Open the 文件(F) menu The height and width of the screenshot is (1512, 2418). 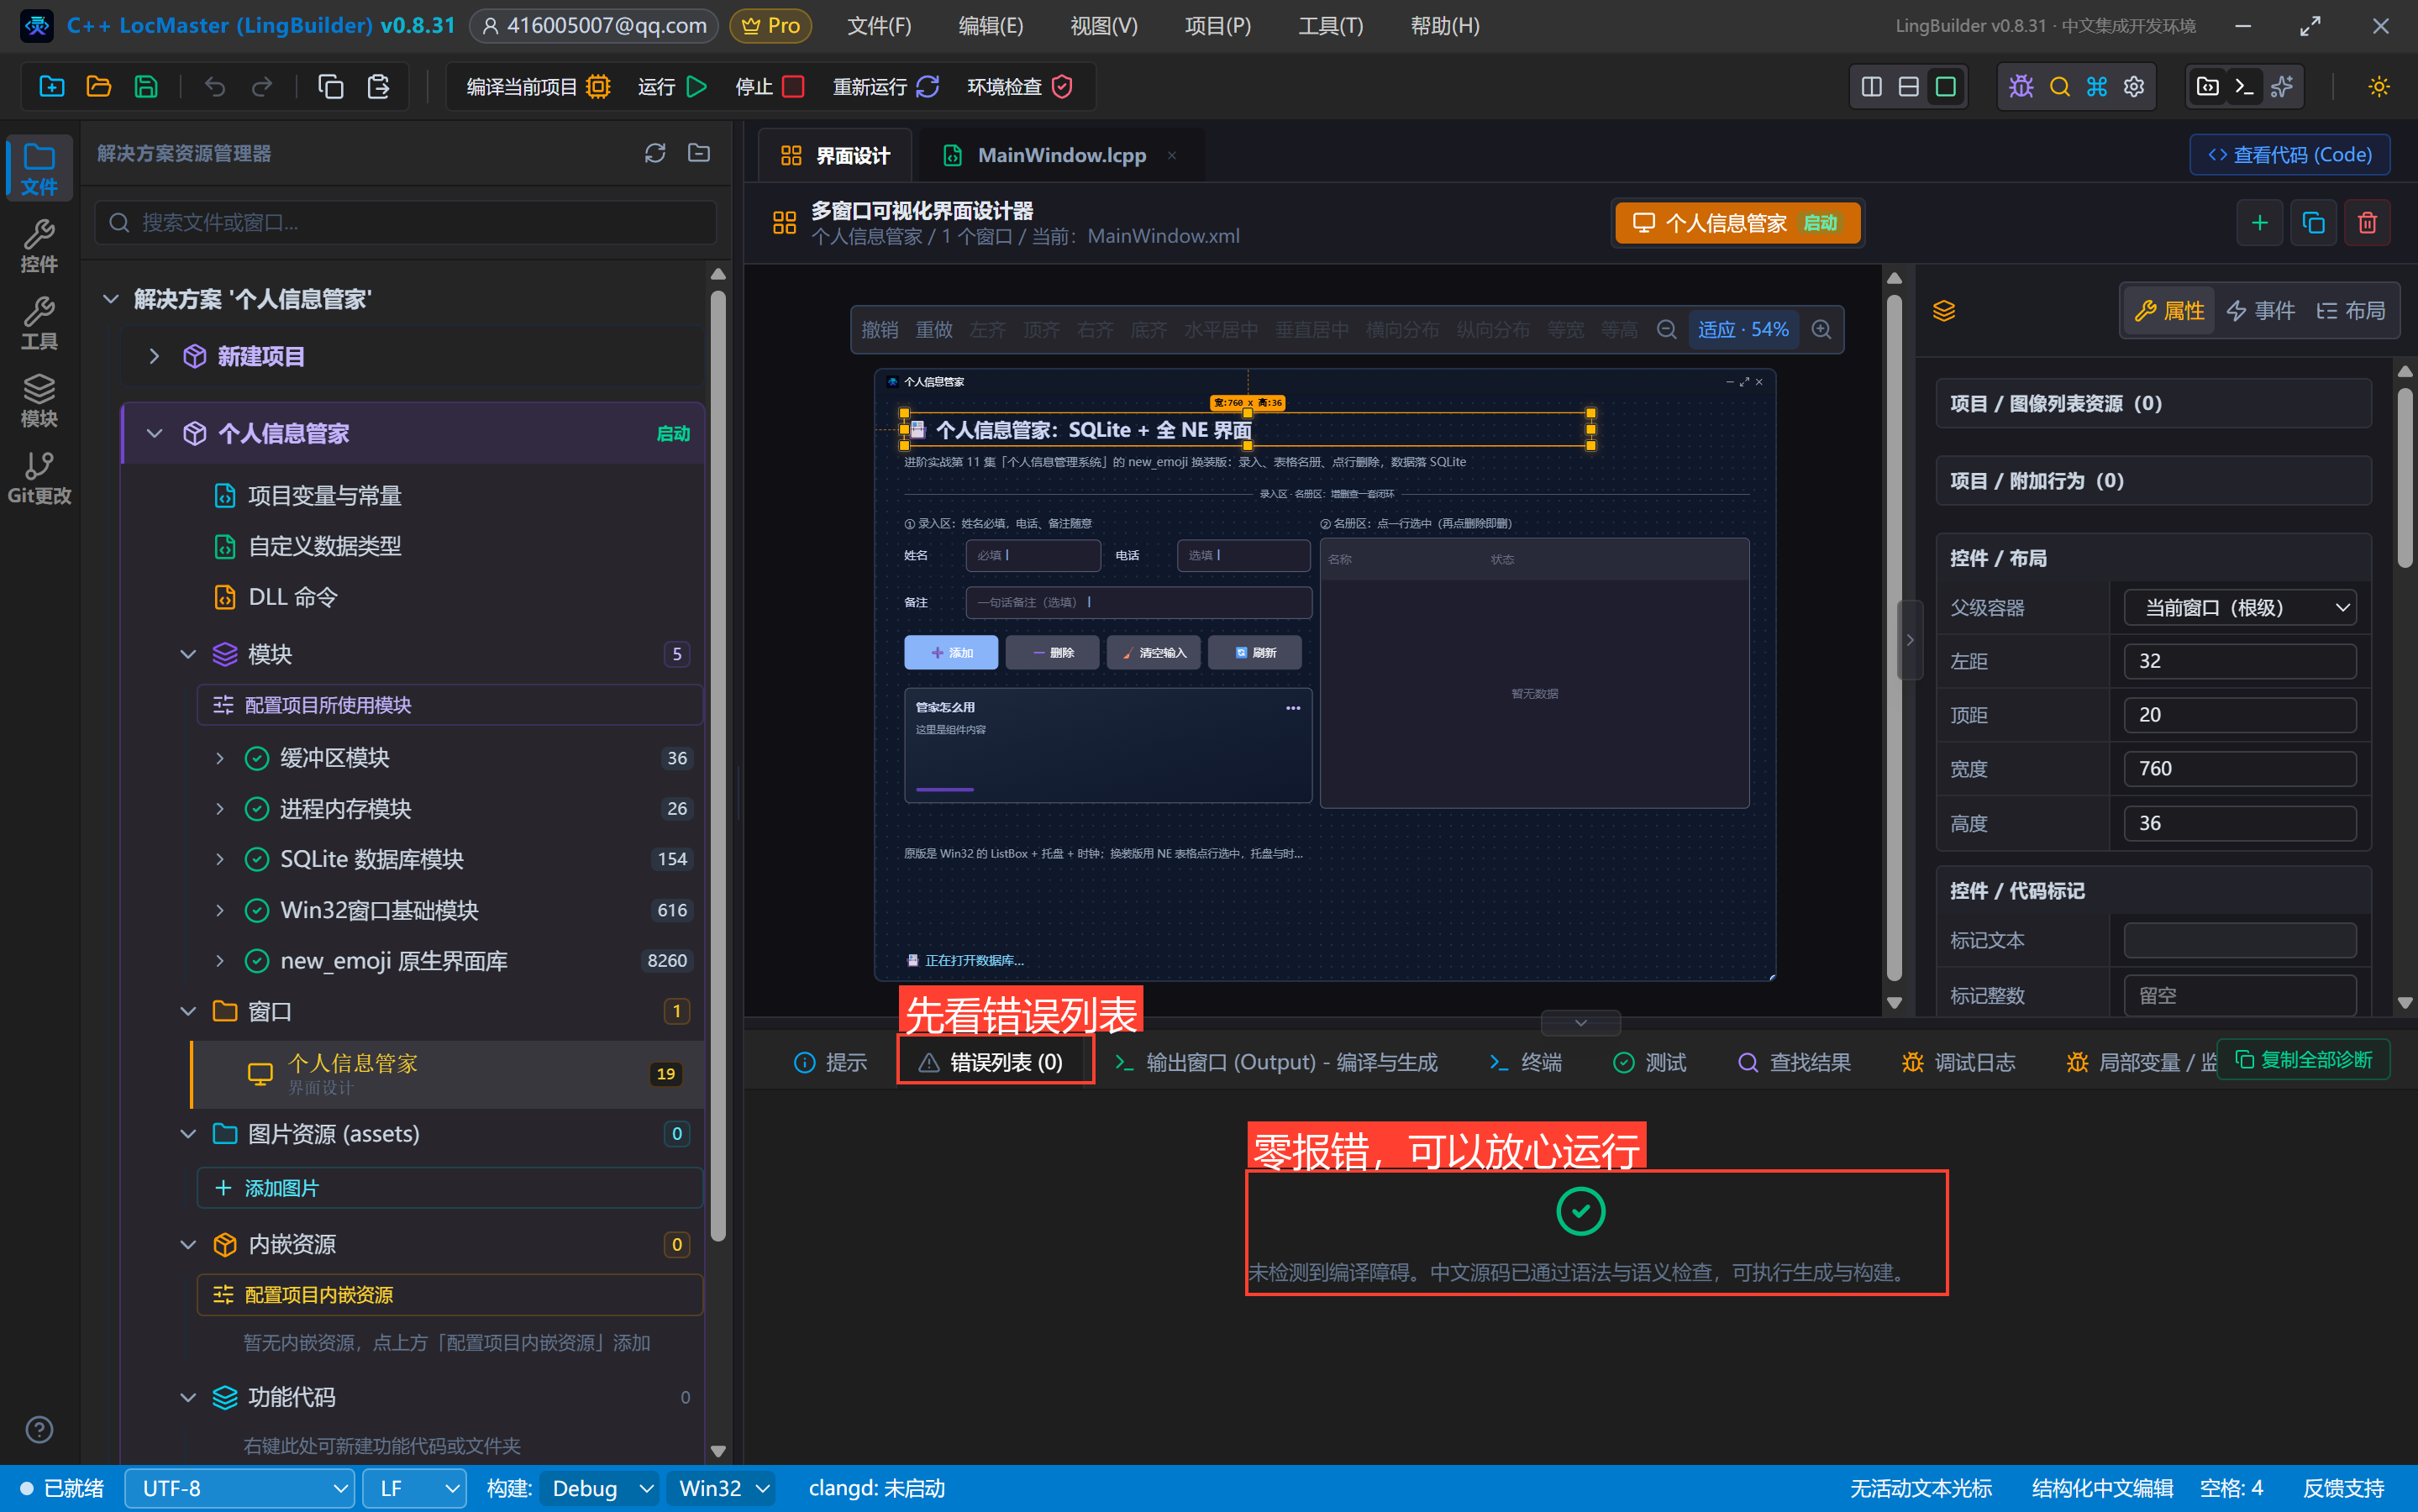879,26
